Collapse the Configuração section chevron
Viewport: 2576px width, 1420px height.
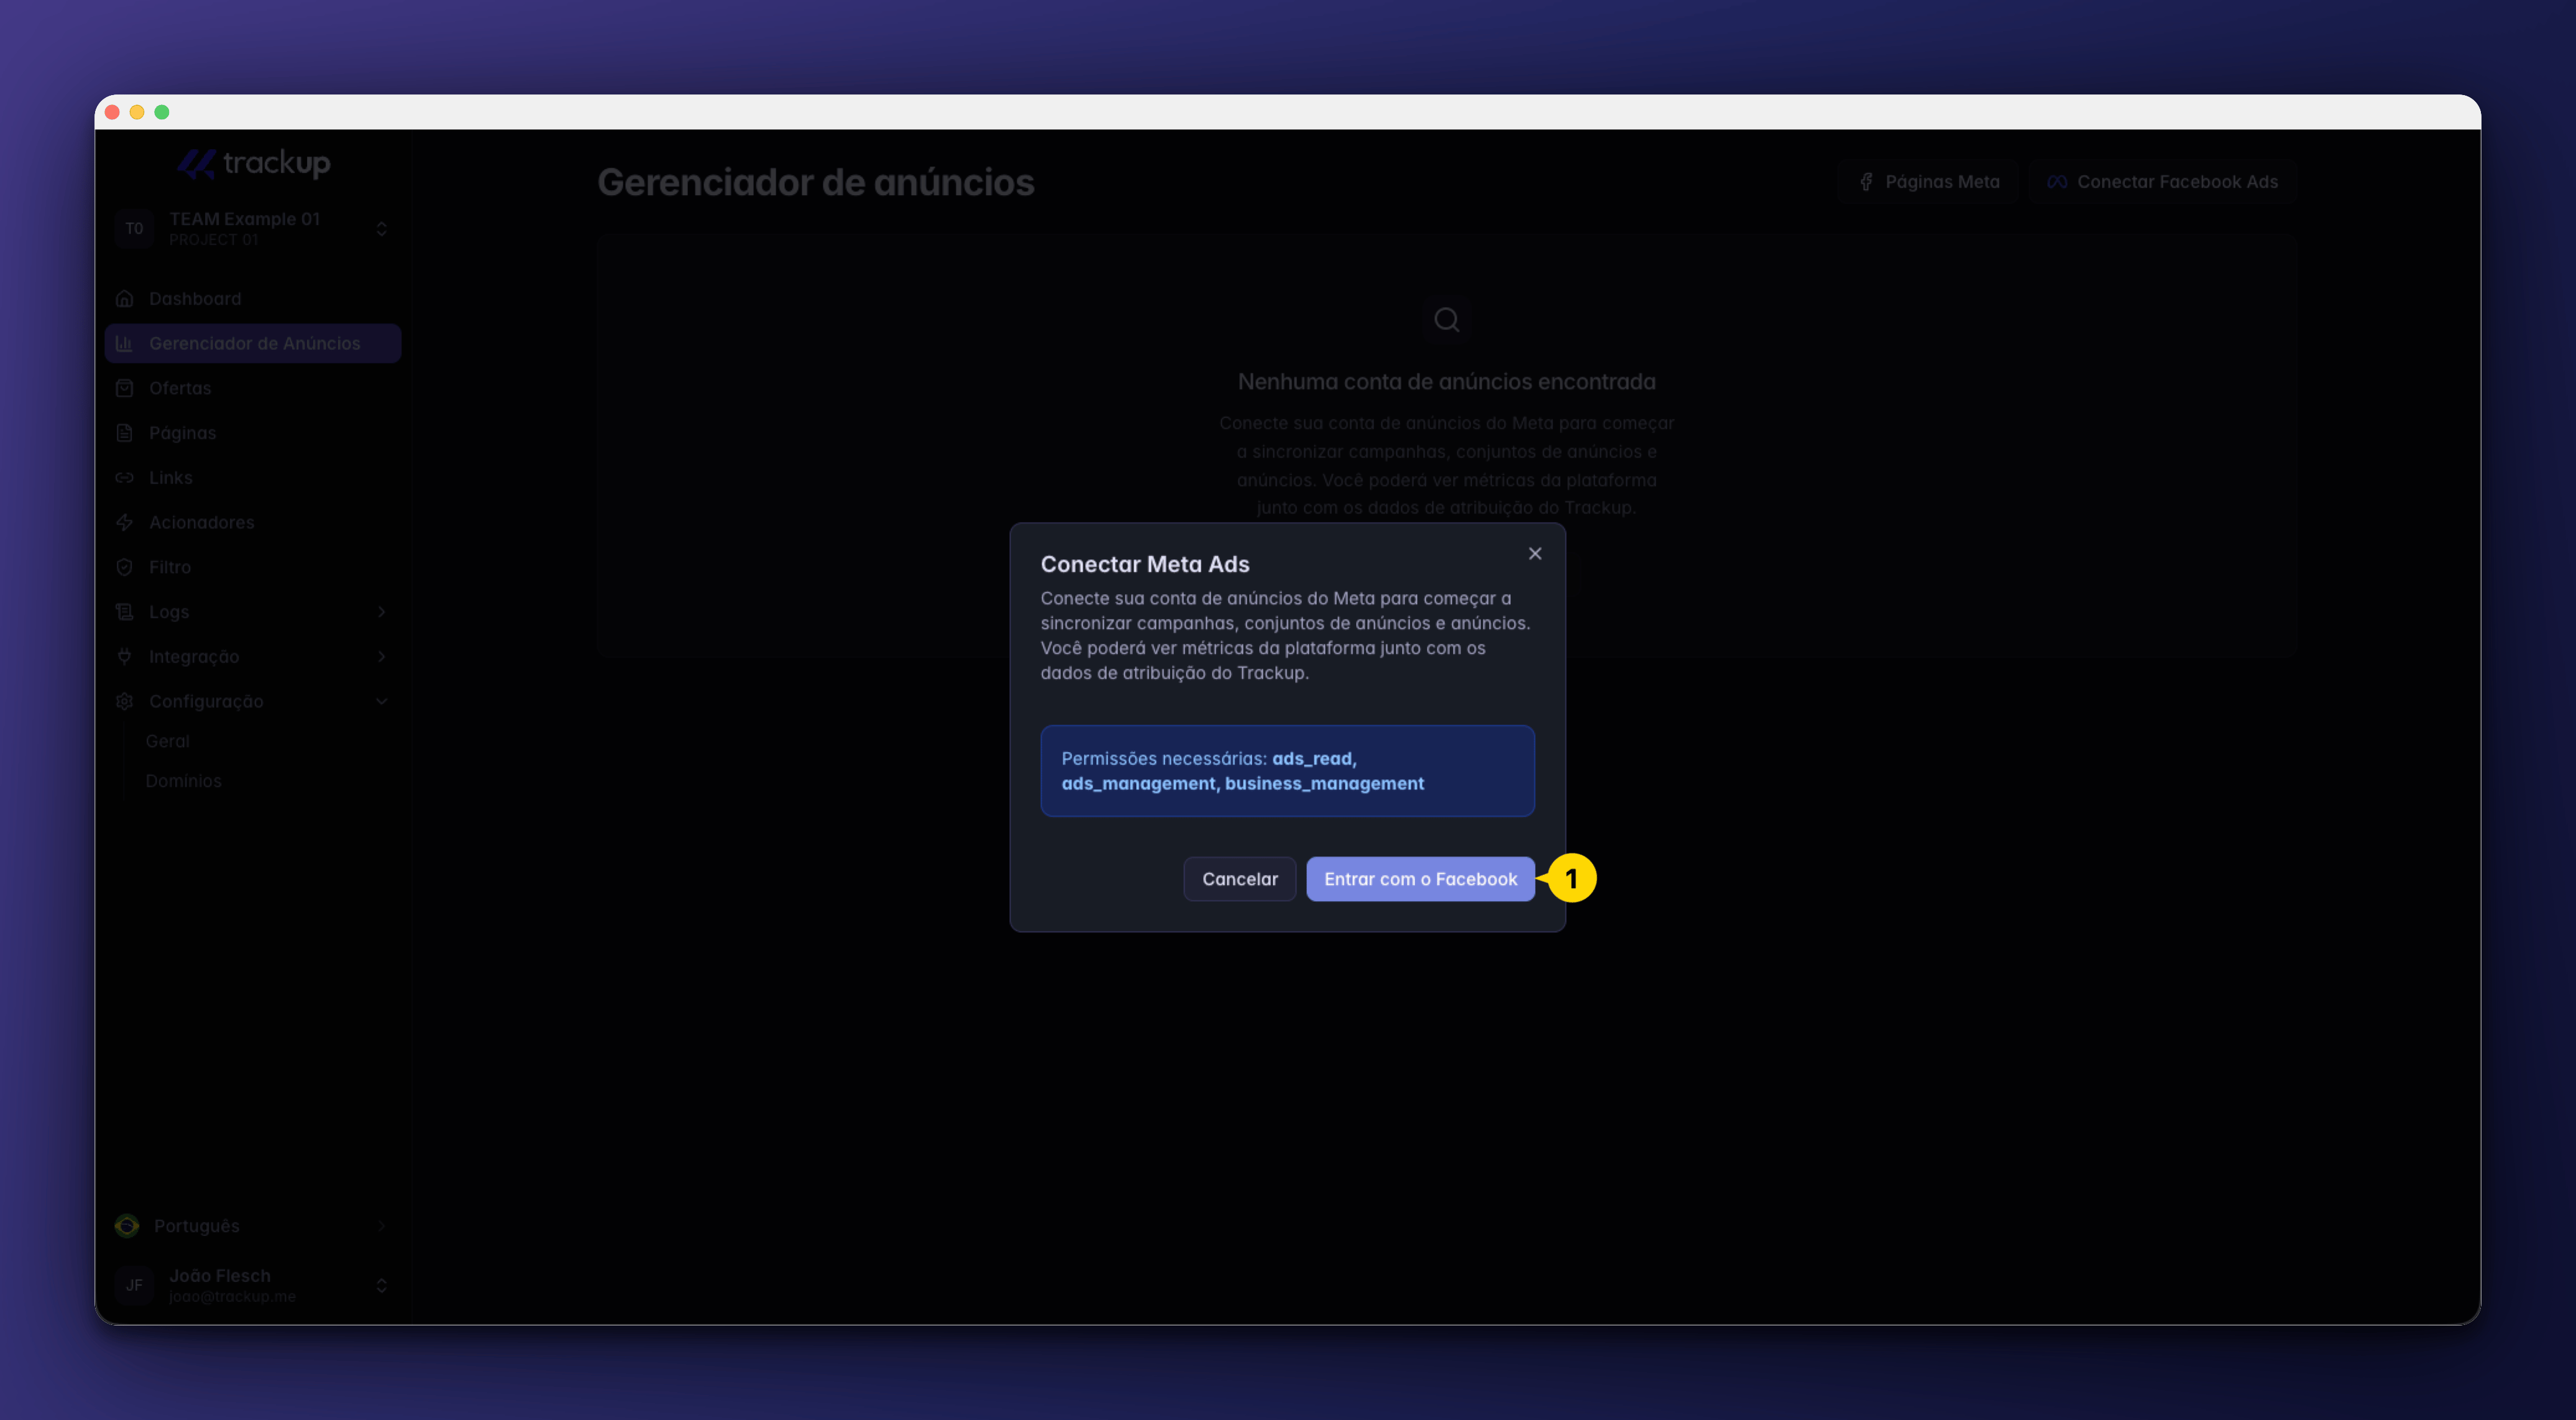click(x=382, y=702)
